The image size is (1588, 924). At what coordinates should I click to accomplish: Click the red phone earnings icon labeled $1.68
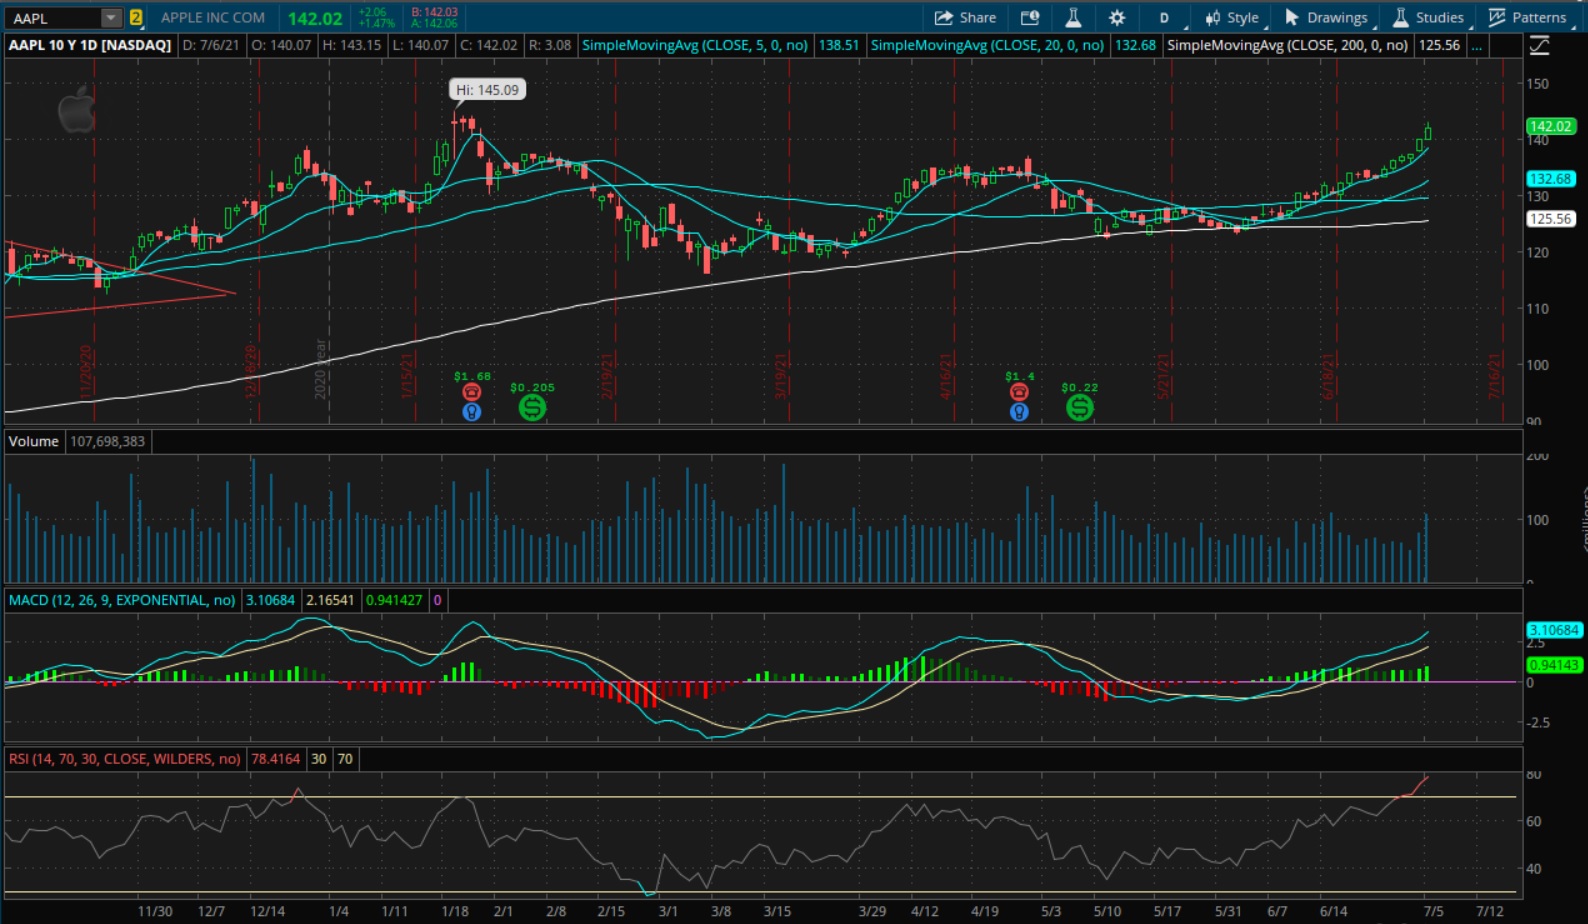tap(472, 391)
